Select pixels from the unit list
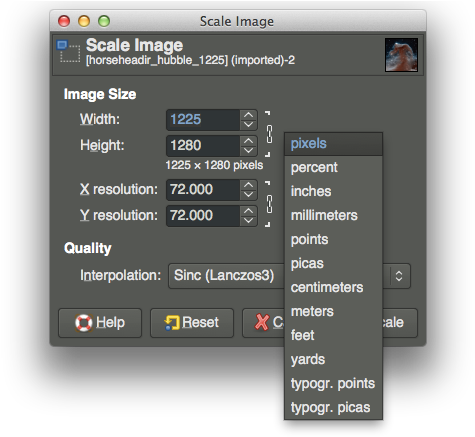The image size is (475, 437). click(333, 144)
